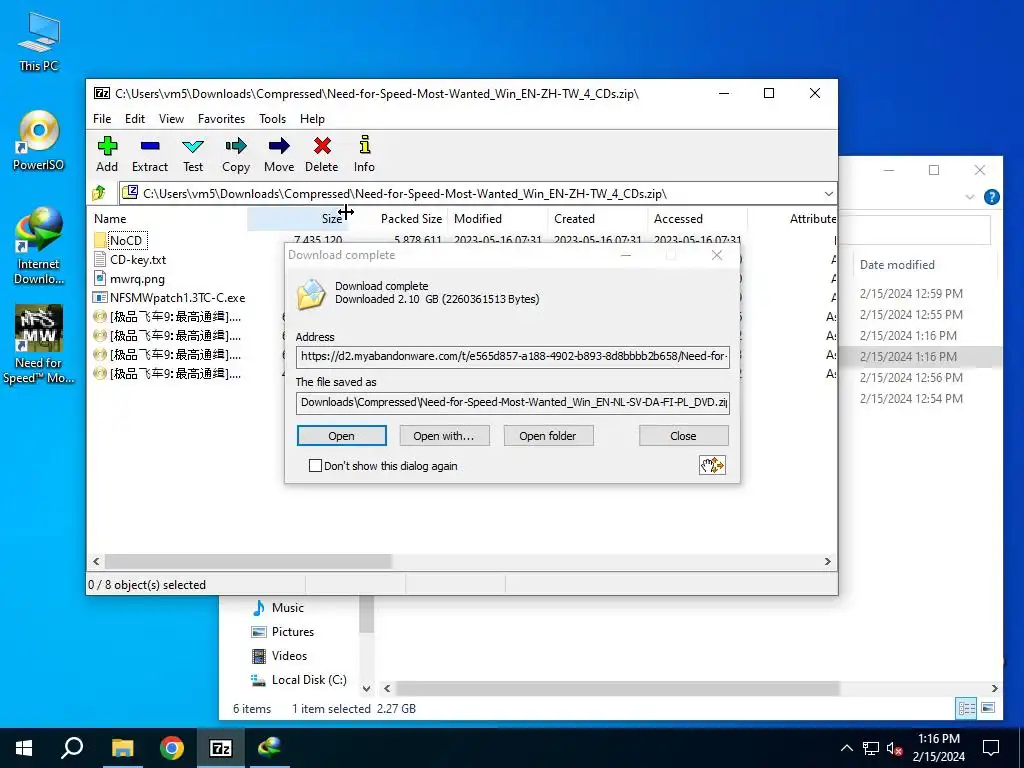Click the Close button in download dialog
Screen dimensions: 1024x768
pyautogui.click(x=683, y=436)
